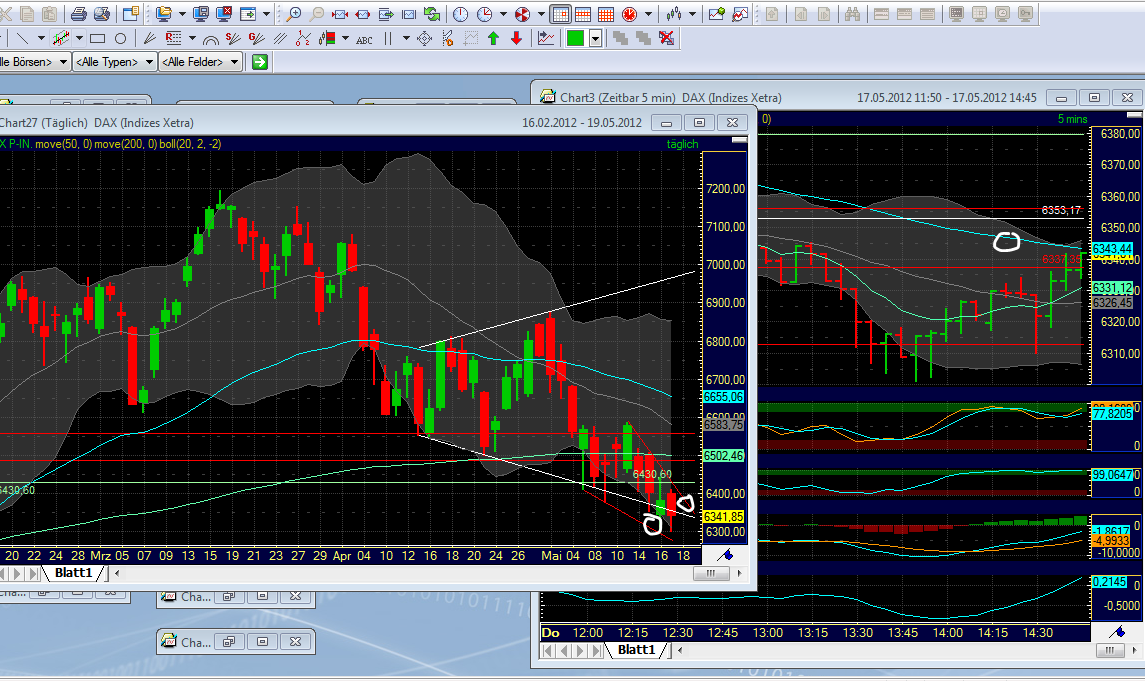1145x681 pixels.
Task: Click the 77,8205 indicator value label
Action: tap(1112, 414)
